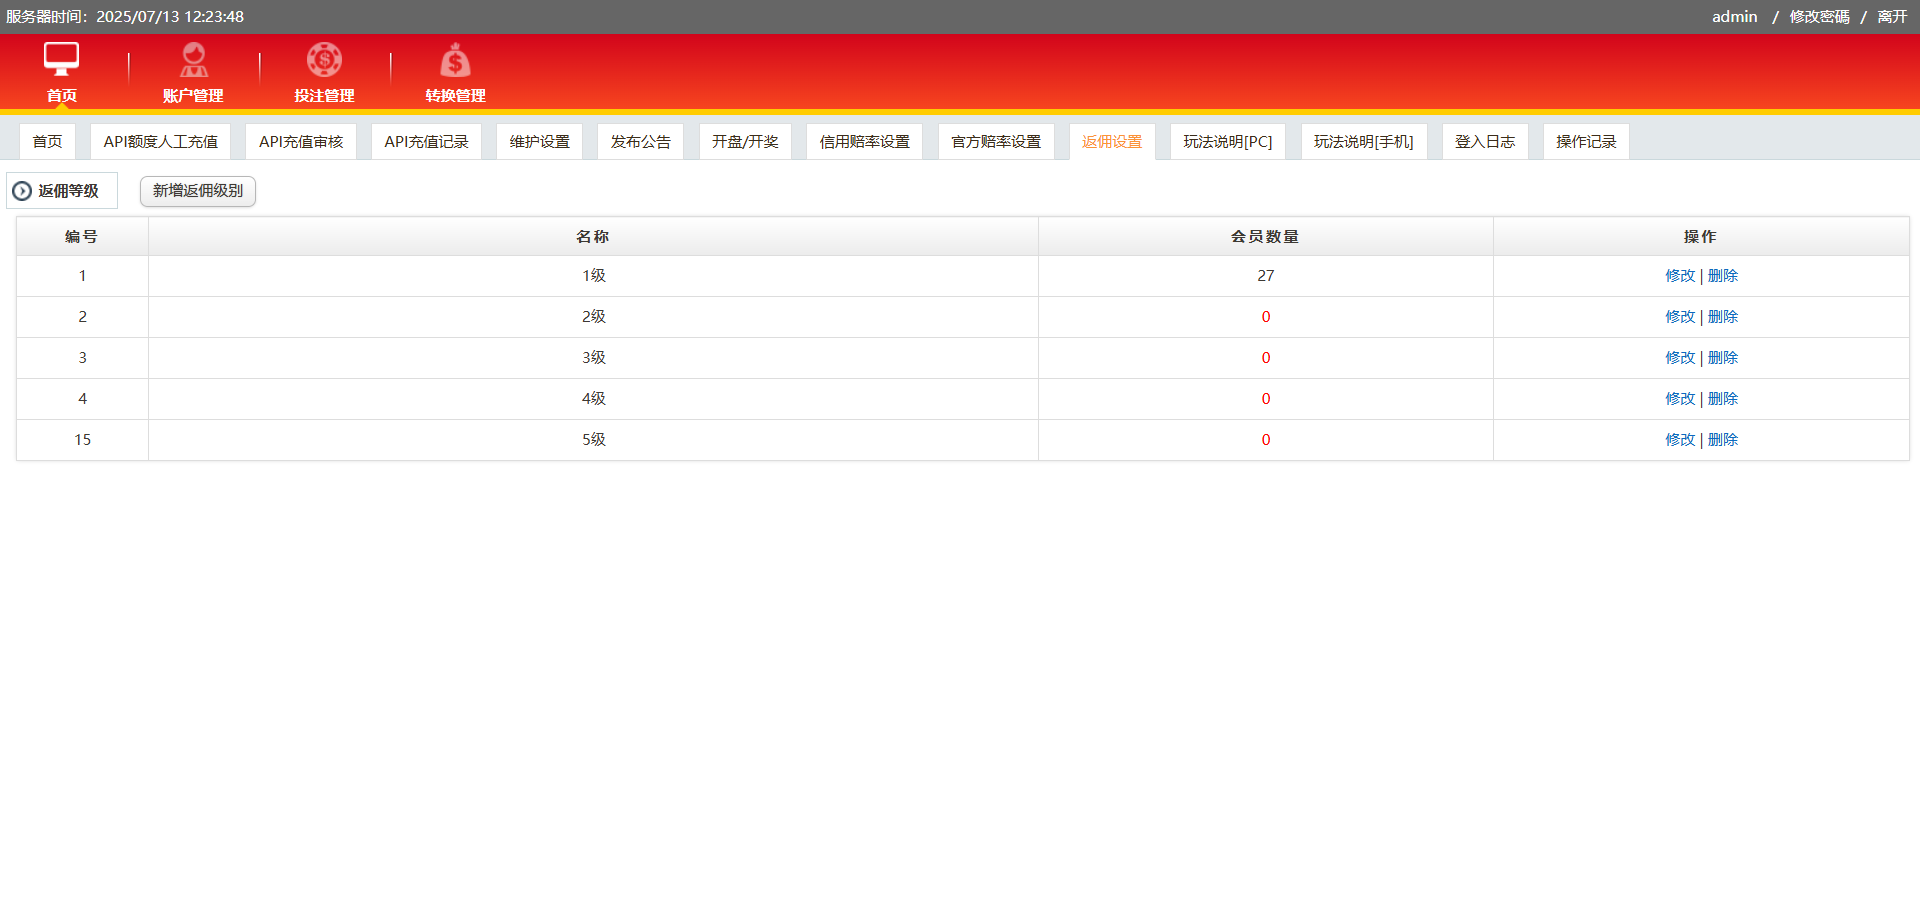Click the 返佣等级 circle arrow icon

tap(22, 191)
